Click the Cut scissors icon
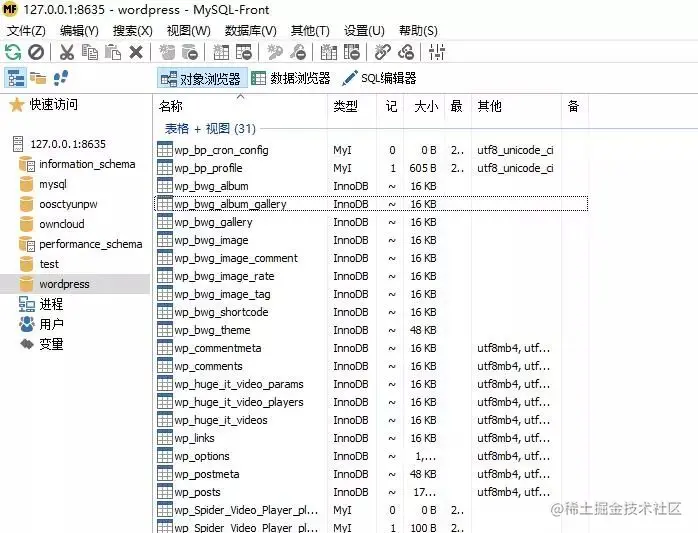This screenshot has height=533, width=698. pos(67,52)
